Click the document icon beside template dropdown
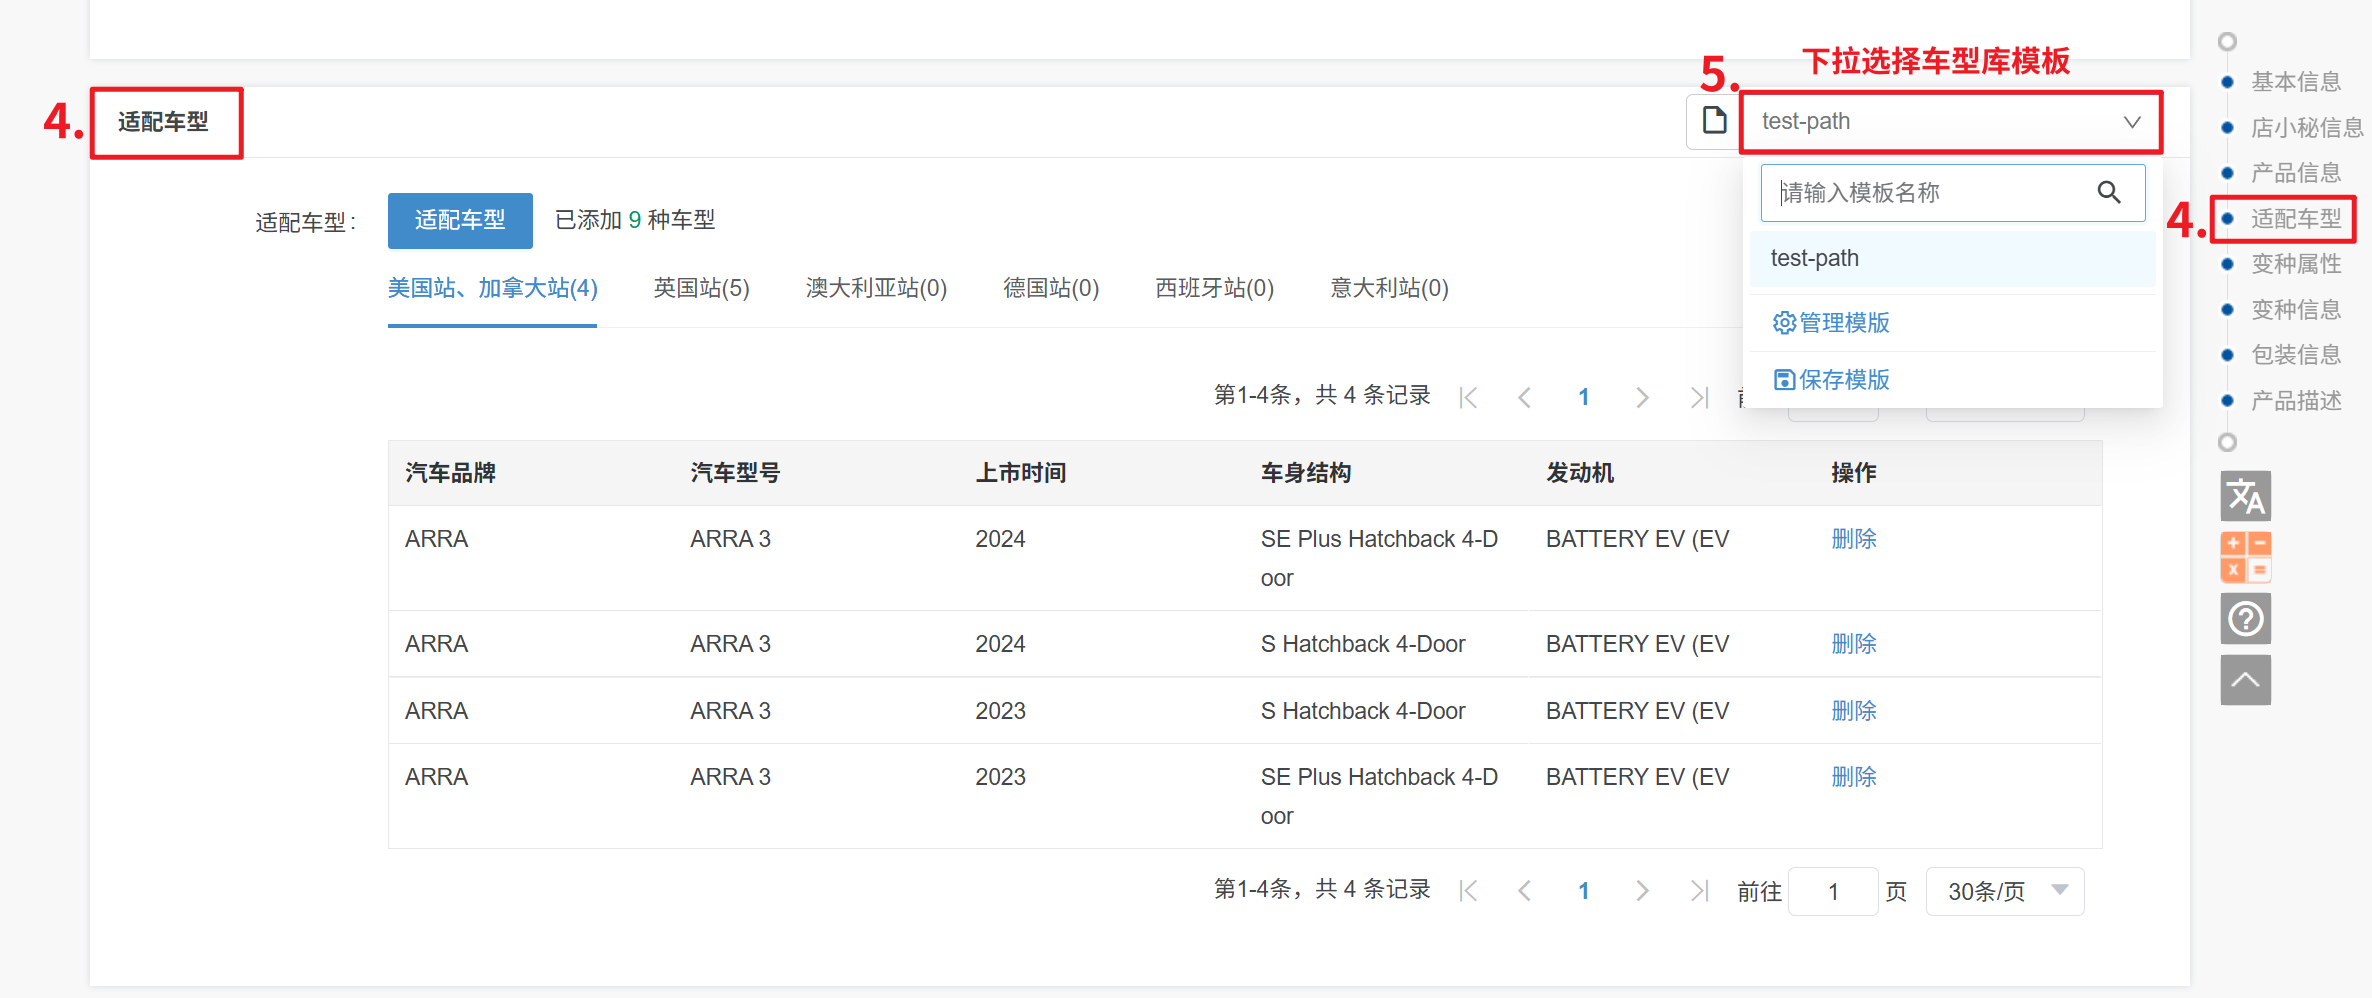This screenshot has height=998, width=2372. (1714, 121)
